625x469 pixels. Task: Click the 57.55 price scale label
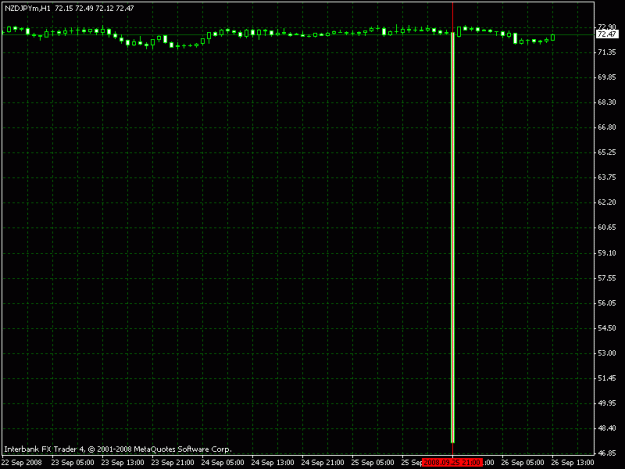(x=607, y=278)
